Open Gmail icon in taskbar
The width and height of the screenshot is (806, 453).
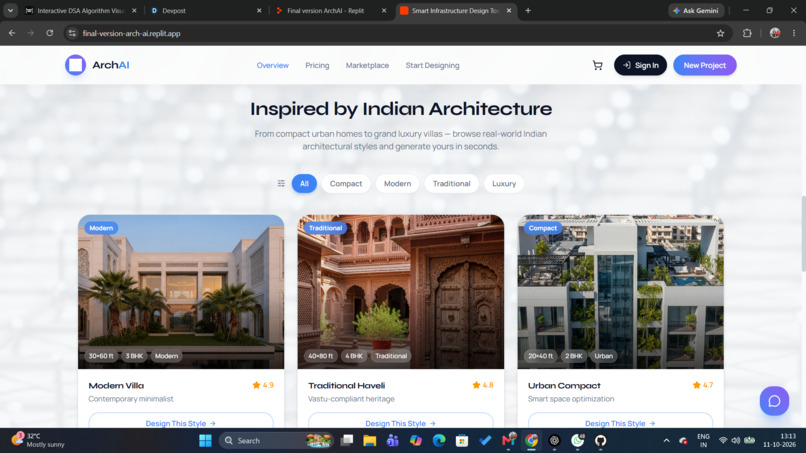pos(508,441)
